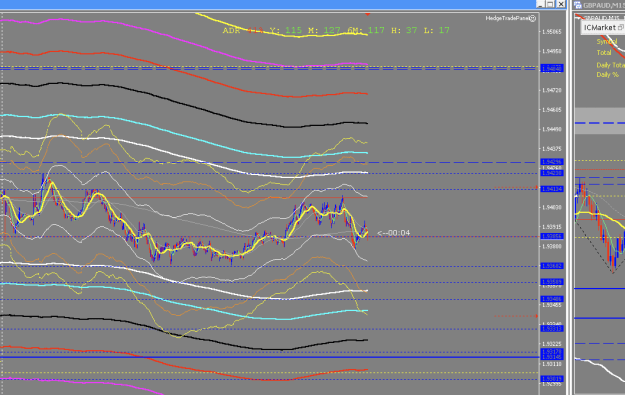The height and width of the screenshot is (395, 625).
Task: Click the blue 1.93019 level price tag
Action: [552, 379]
